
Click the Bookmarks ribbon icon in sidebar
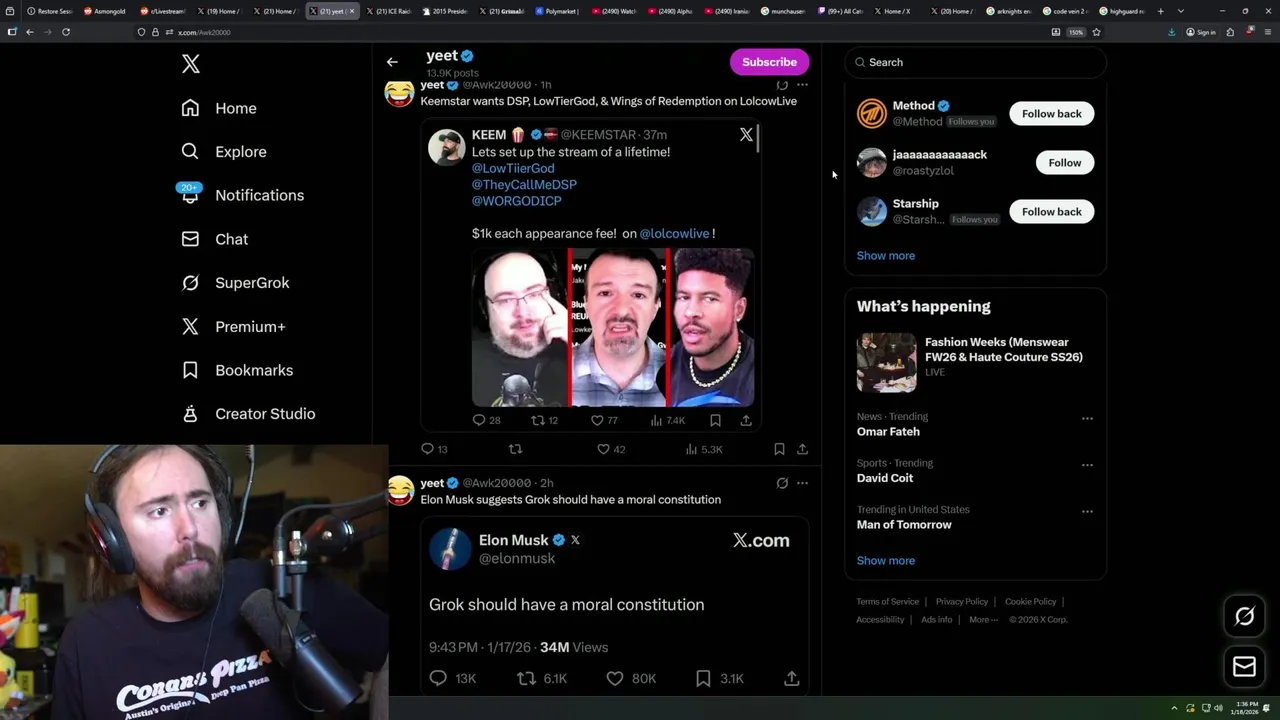190,370
